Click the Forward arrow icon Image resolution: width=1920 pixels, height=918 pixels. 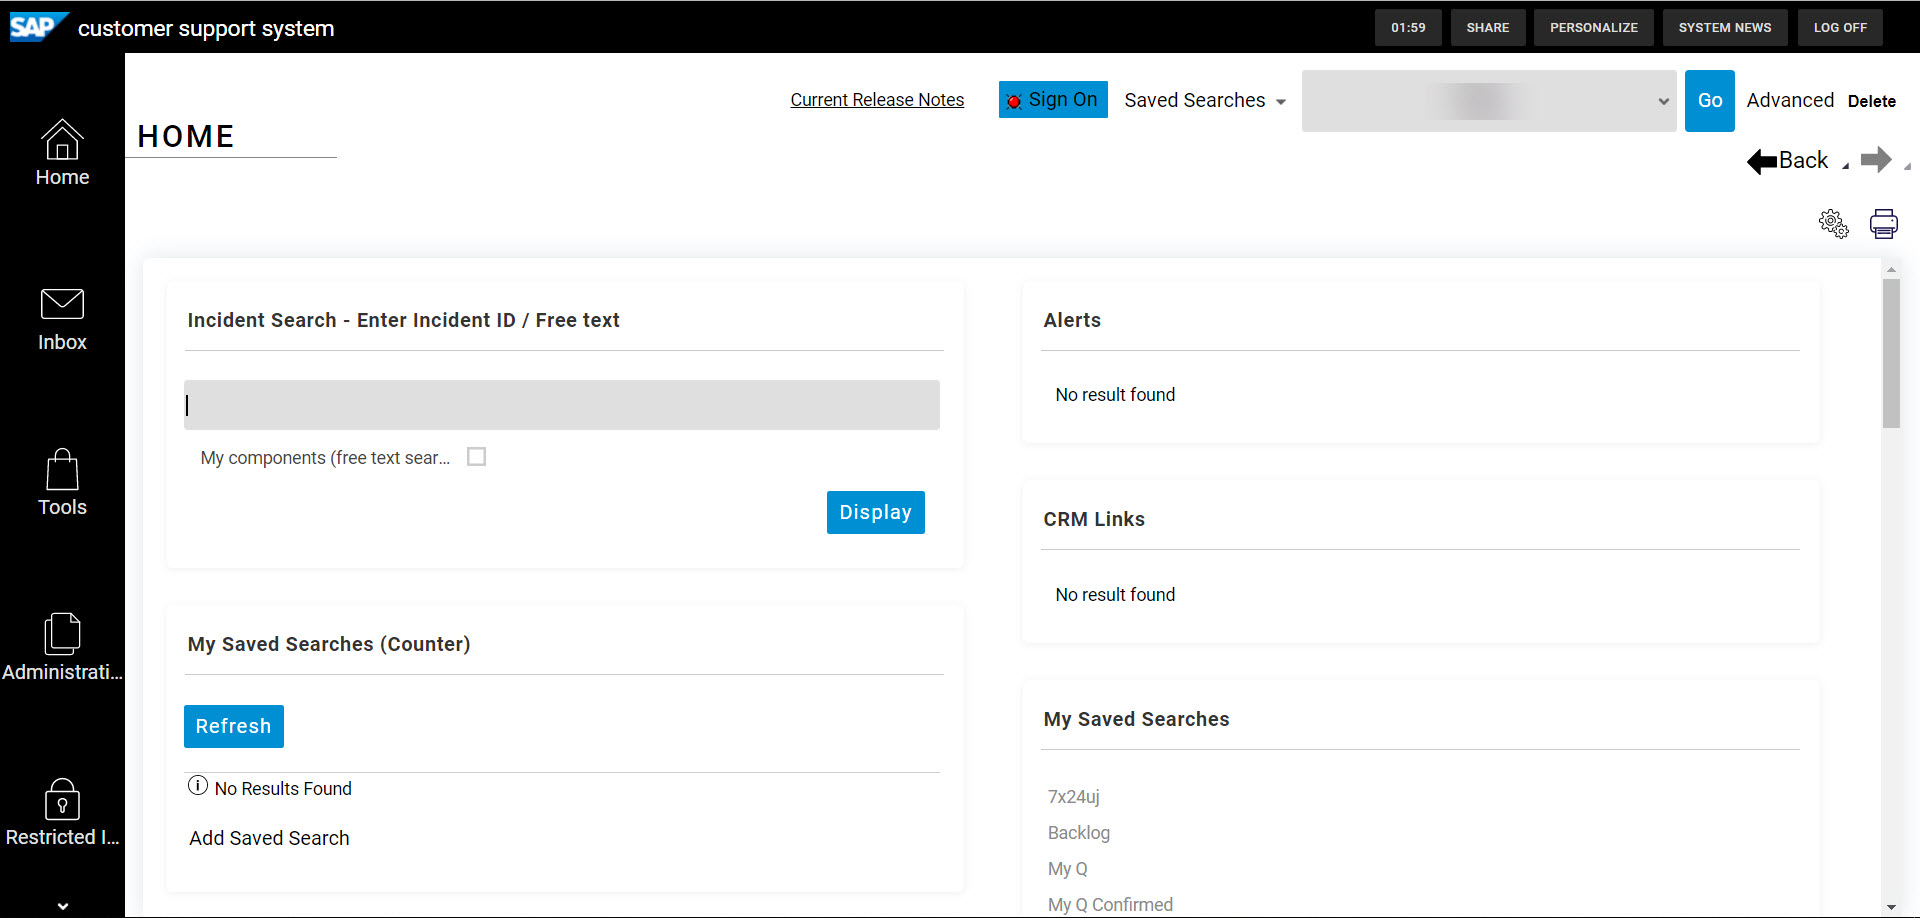pyautogui.click(x=1876, y=160)
